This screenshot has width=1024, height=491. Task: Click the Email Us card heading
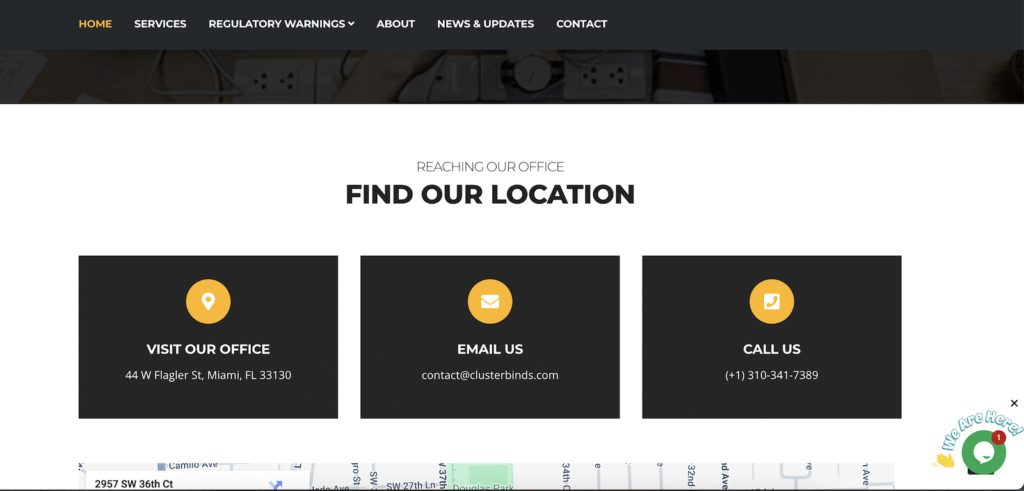490,349
